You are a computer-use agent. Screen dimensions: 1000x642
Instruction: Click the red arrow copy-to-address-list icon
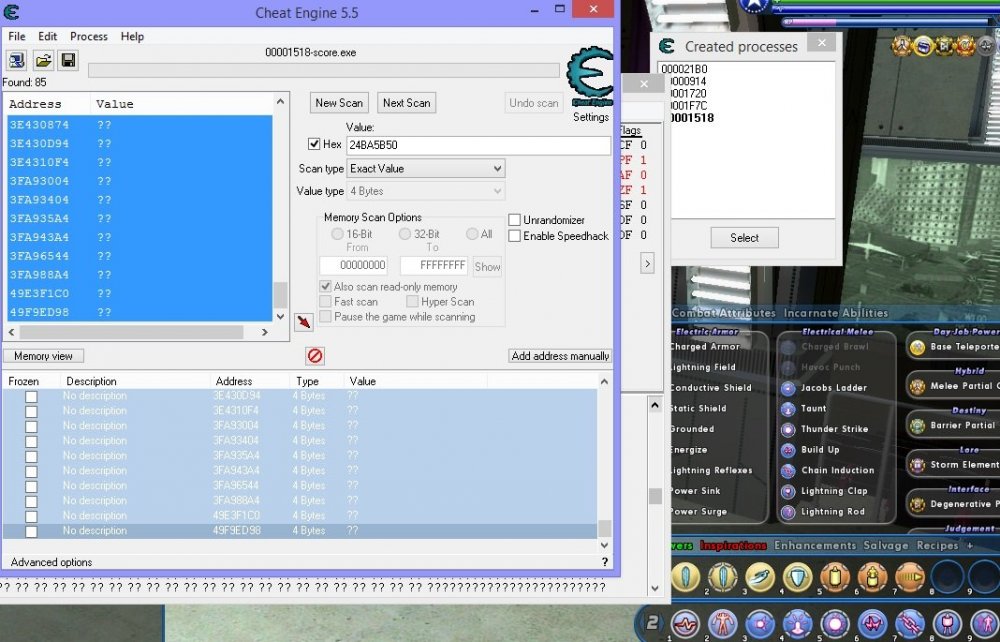pos(304,322)
